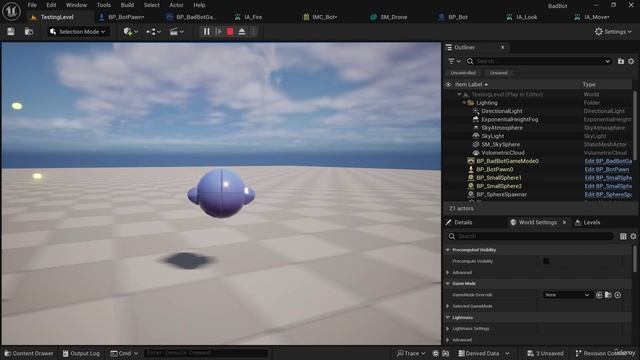This screenshot has width=640, height=360.
Task: Sort Outliner by the Type column
Action: 589,84
